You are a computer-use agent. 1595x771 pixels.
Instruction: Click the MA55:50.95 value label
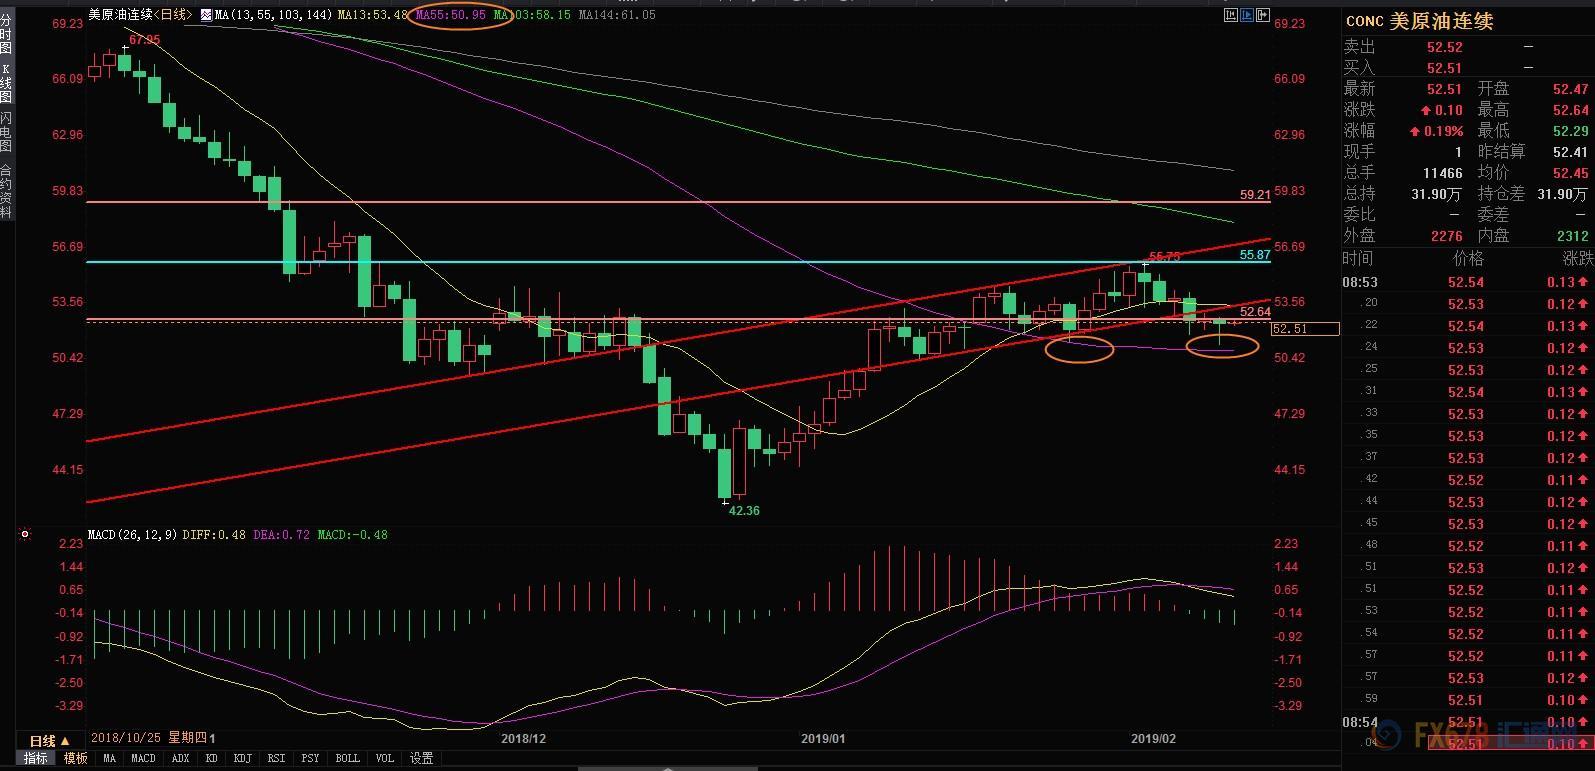451,15
